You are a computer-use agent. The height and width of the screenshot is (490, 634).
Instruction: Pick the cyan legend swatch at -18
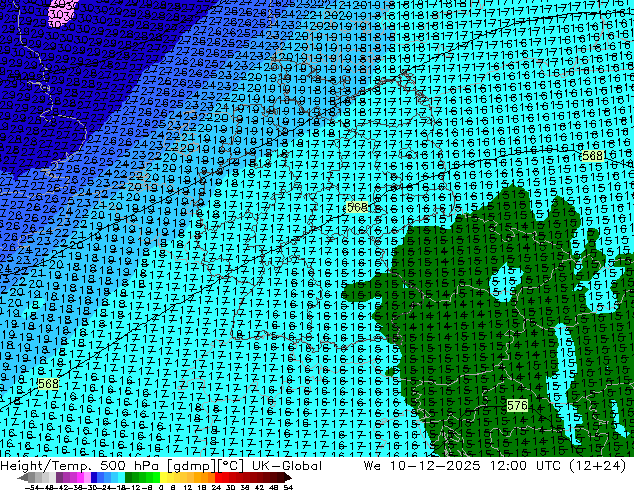(121, 477)
